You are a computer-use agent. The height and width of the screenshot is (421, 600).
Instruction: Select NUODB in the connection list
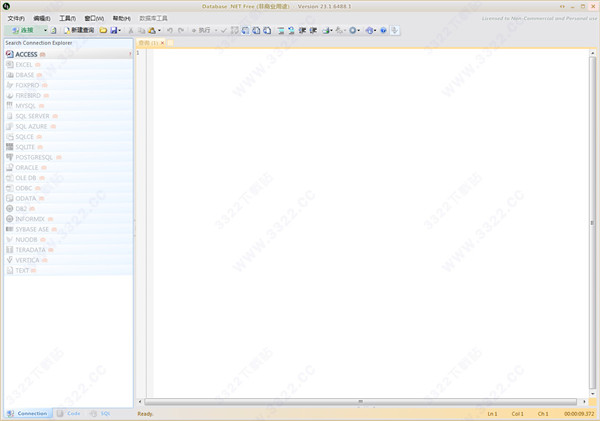point(68,240)
